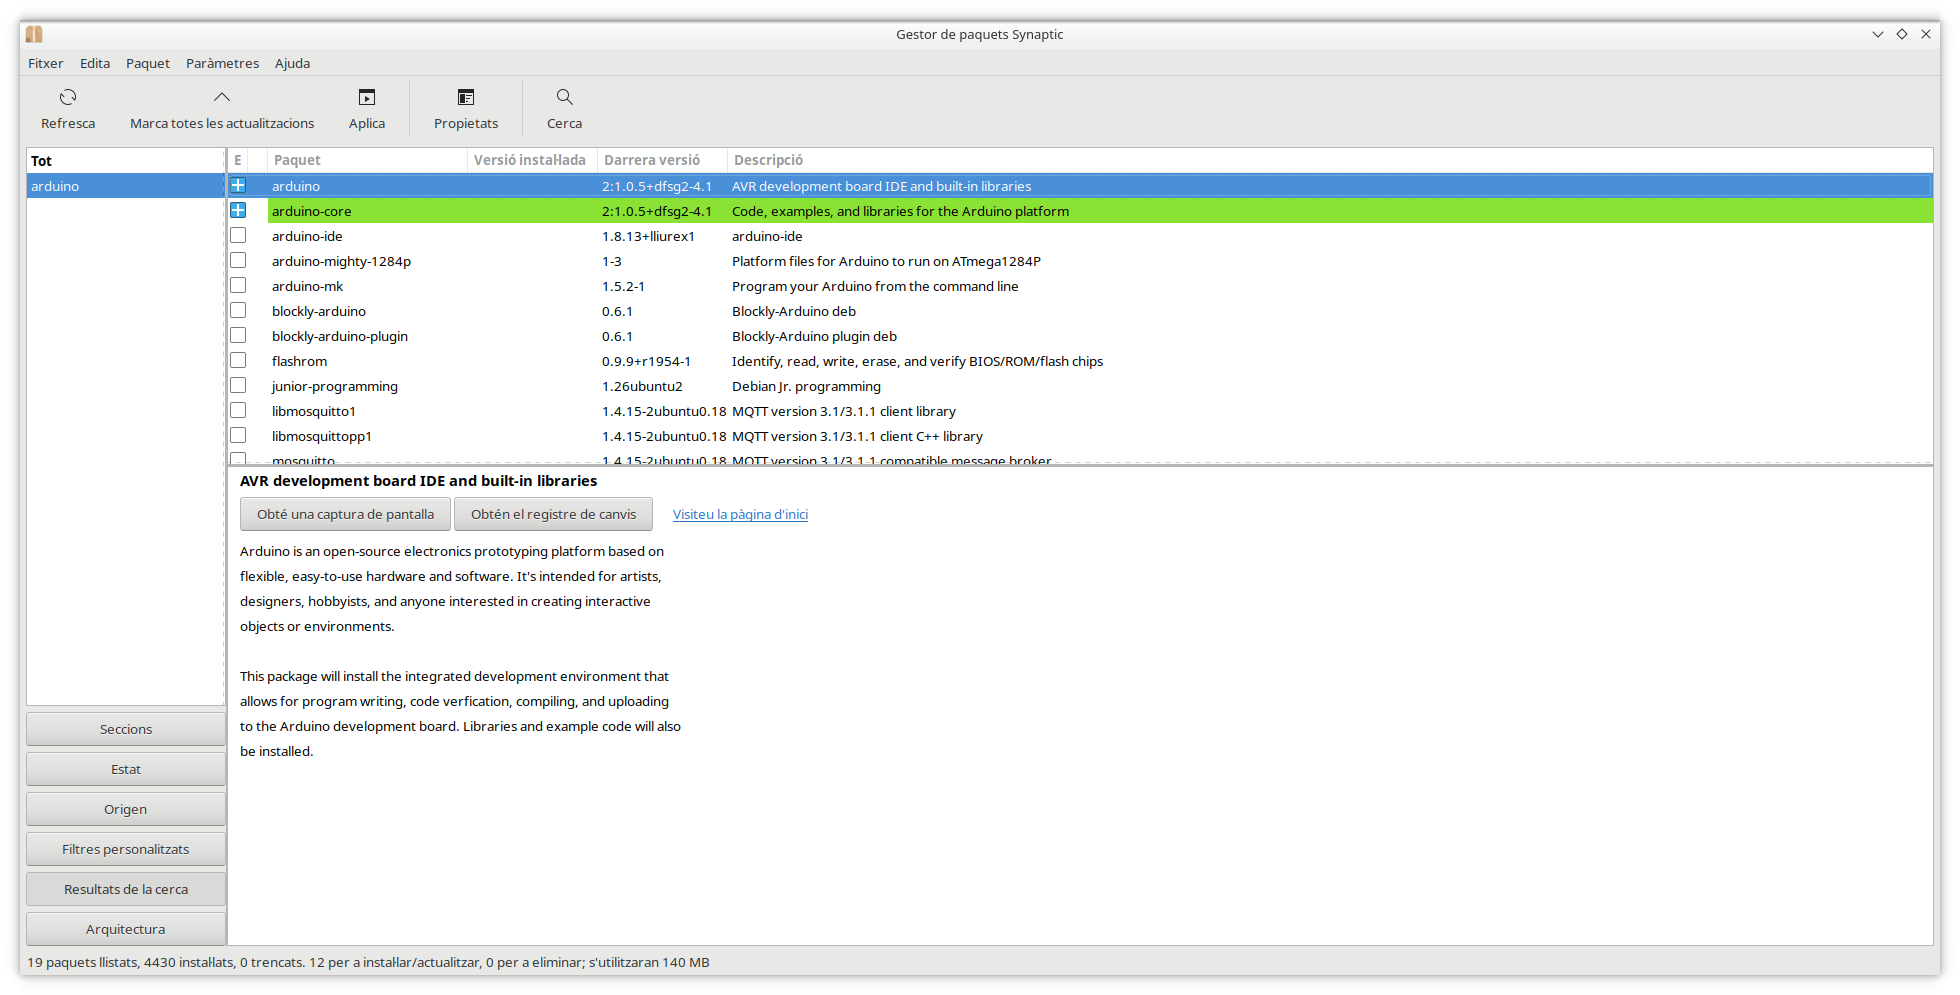Click Filtres personalitzats button
The height and width of the screenshot is (995, 1960).
[x=126, y=849]
